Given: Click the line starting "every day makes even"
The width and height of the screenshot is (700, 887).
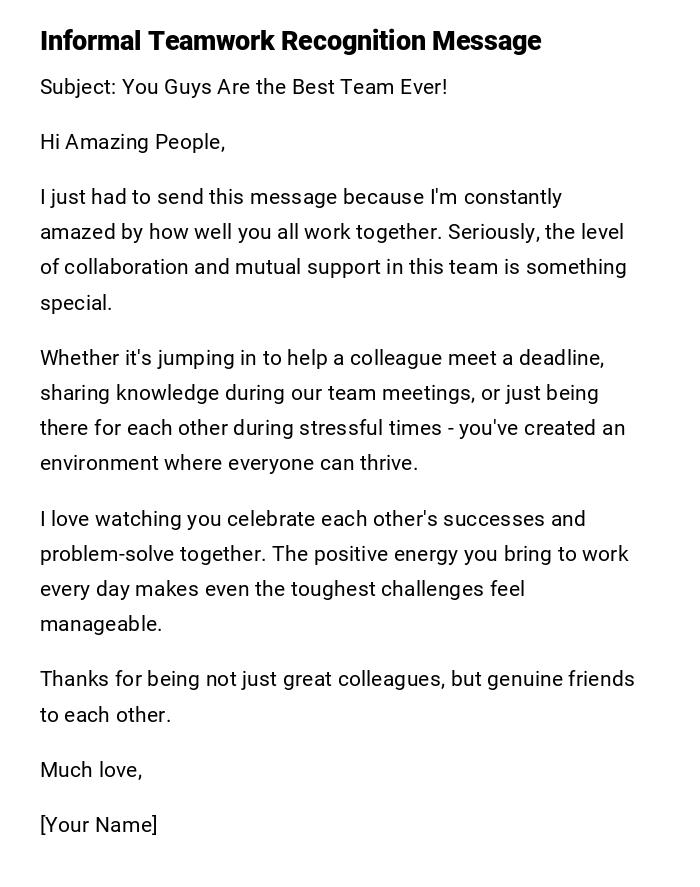Looking at the screenshot, I should [x=282, y=589].
